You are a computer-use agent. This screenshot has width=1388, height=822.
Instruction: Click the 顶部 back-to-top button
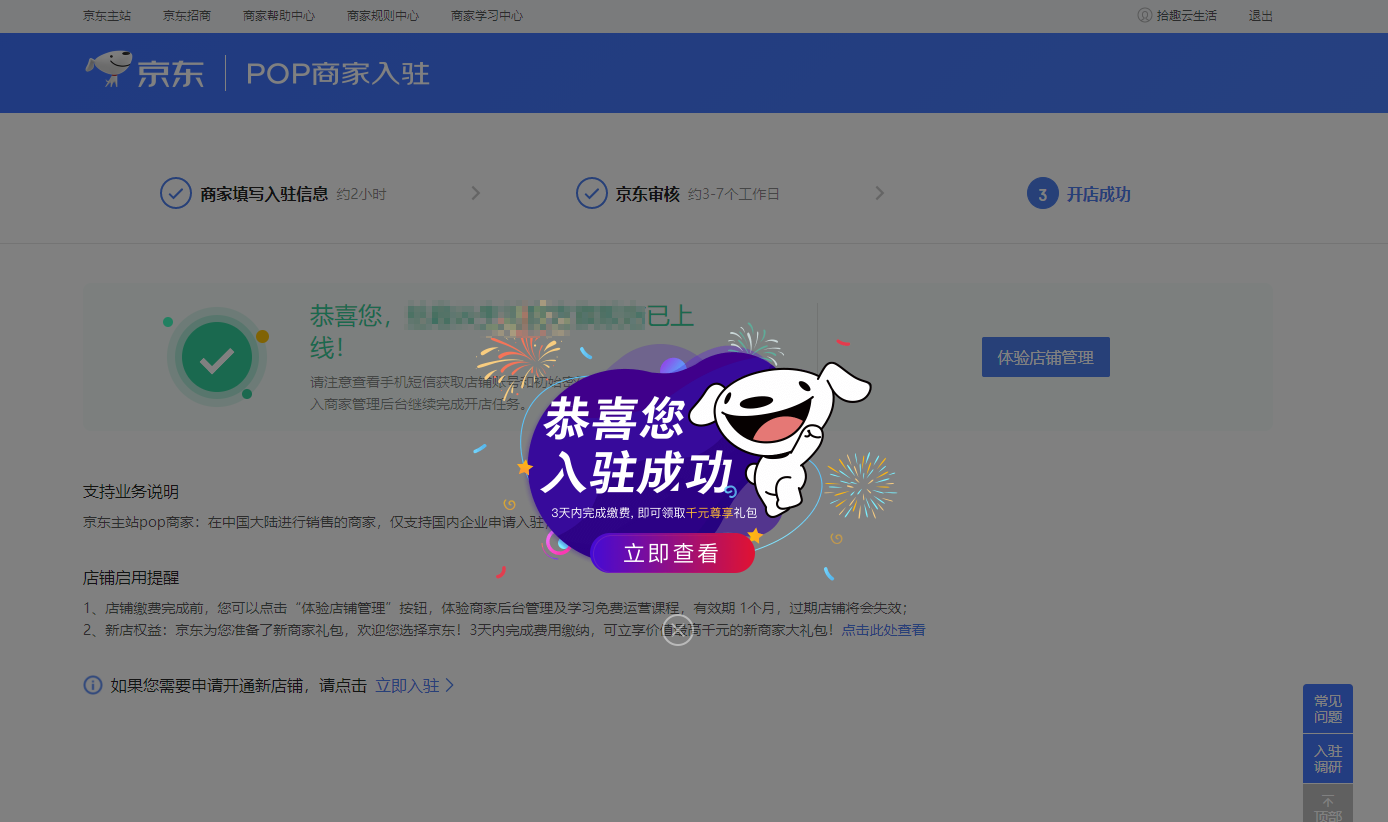click(1328, 804)
